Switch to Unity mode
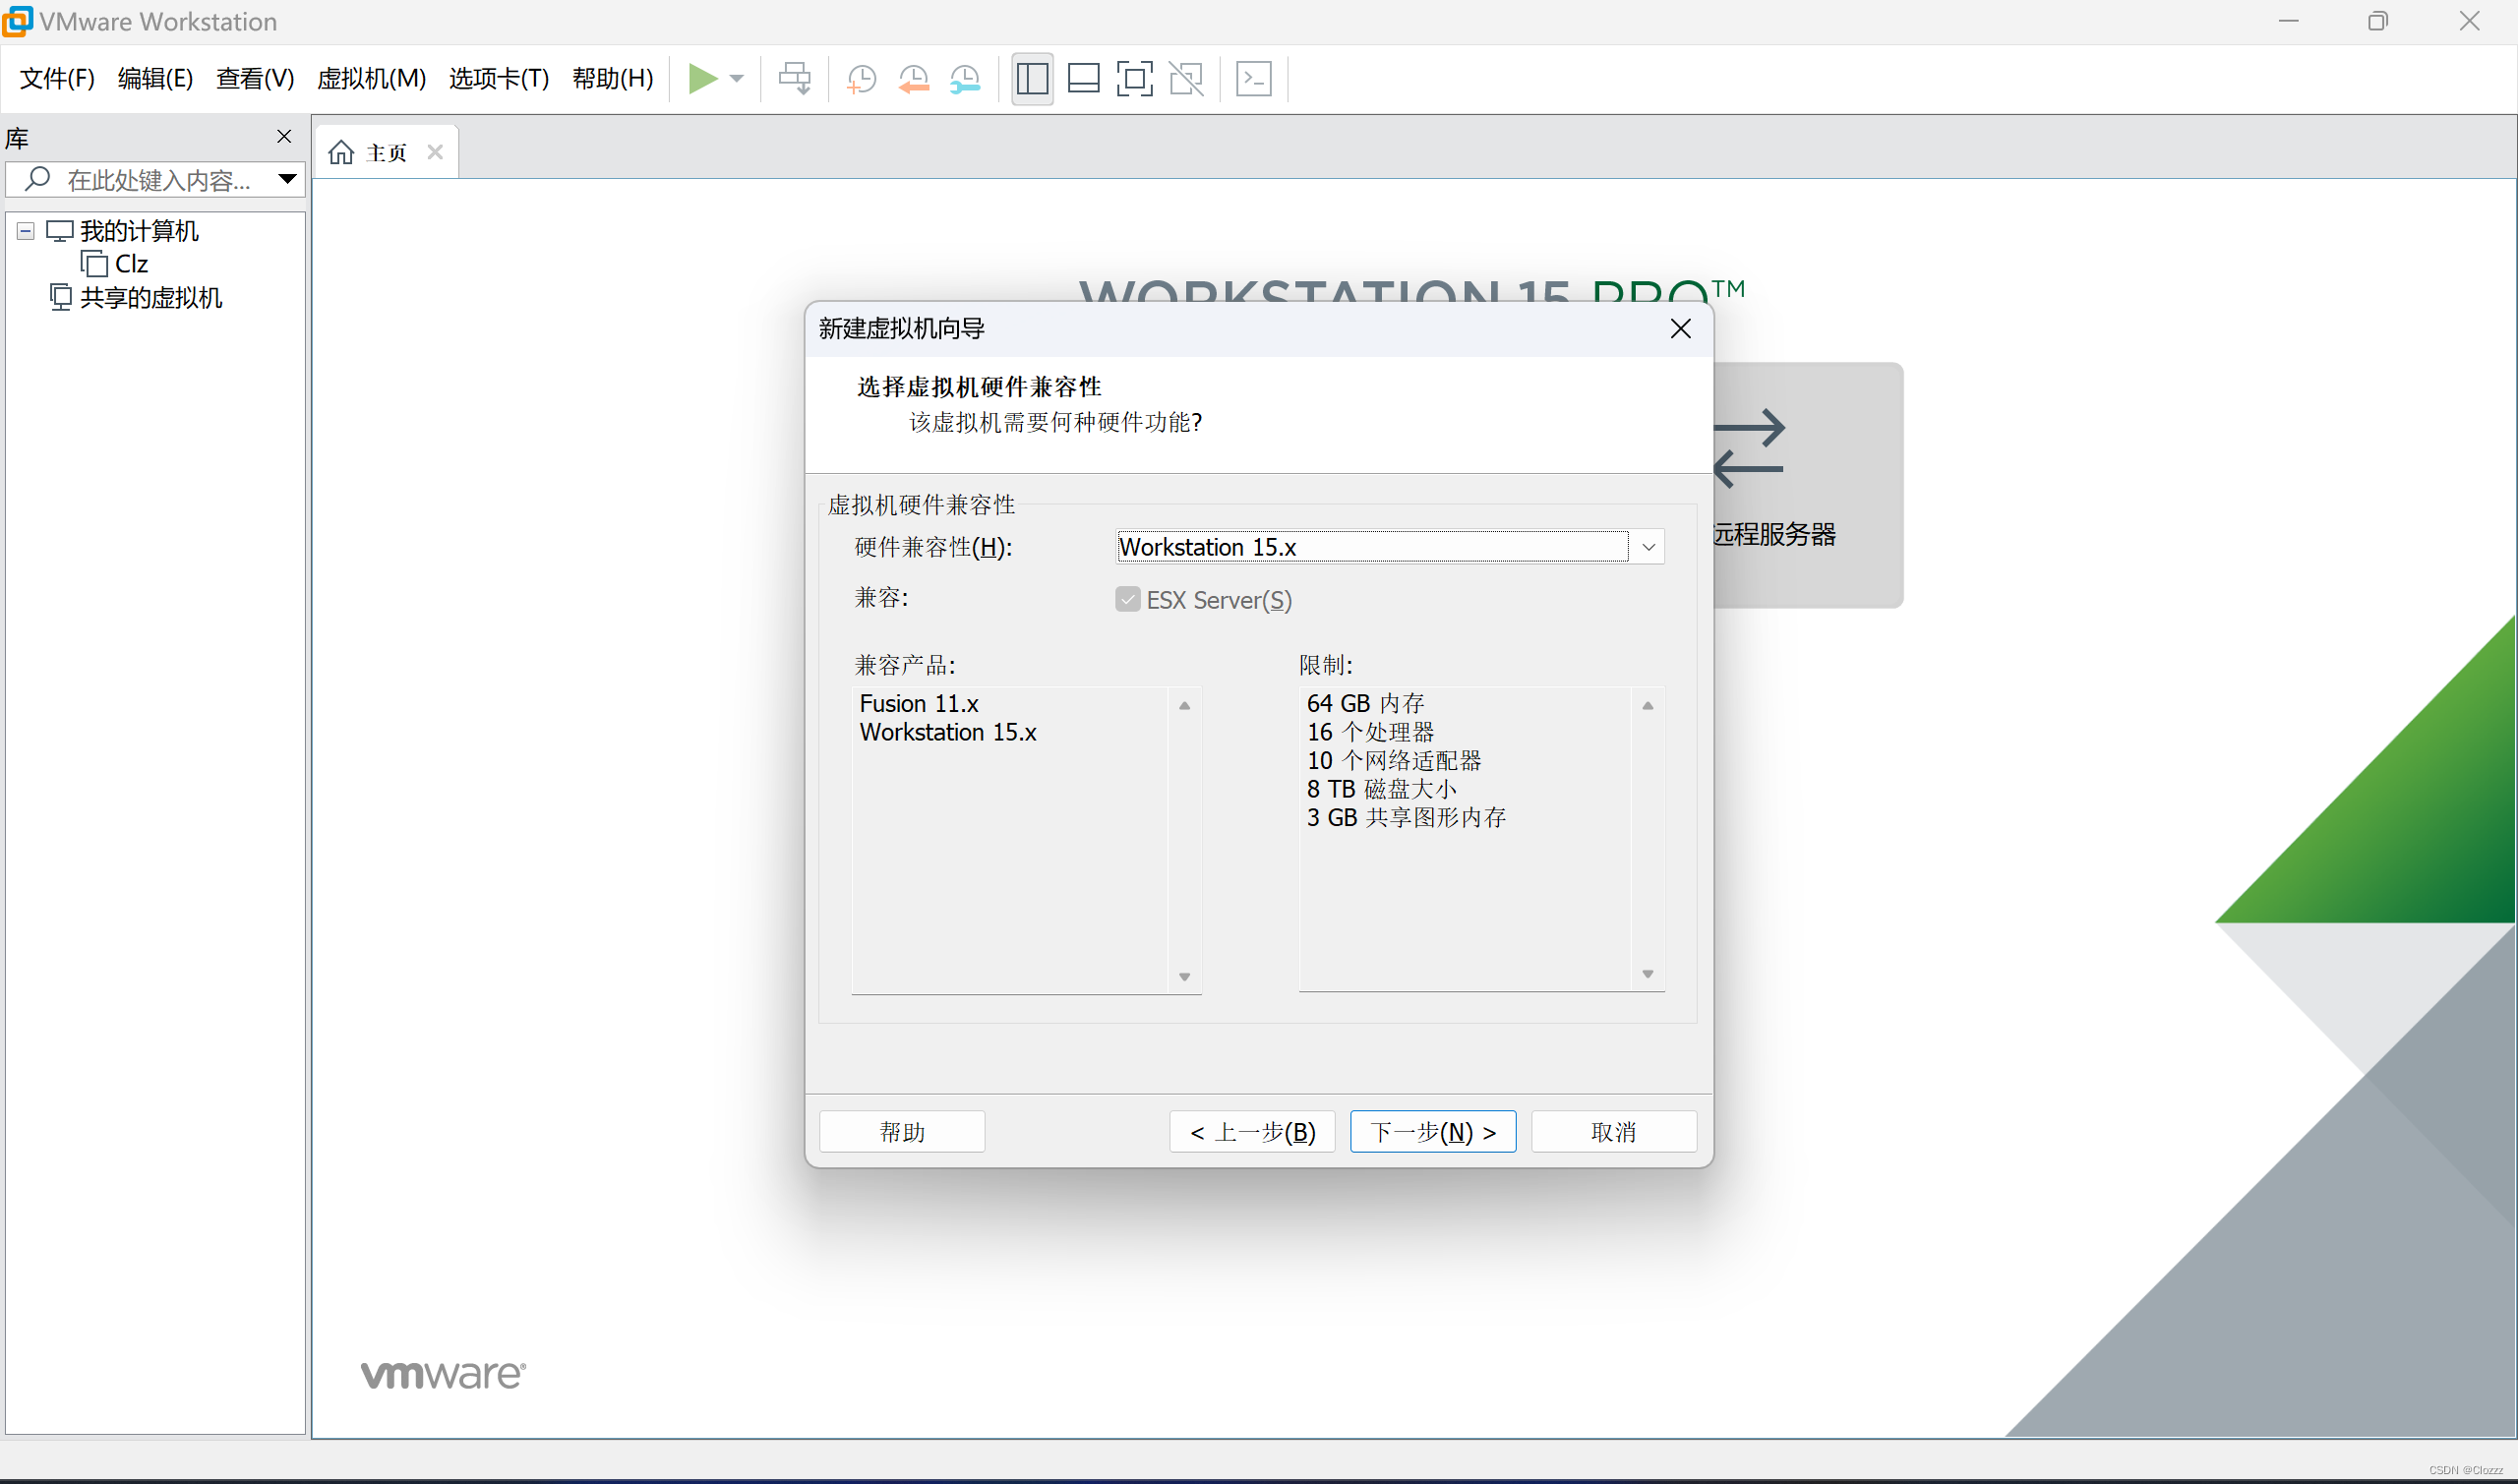2518x1484 pixels. (x=1187, y=78)
